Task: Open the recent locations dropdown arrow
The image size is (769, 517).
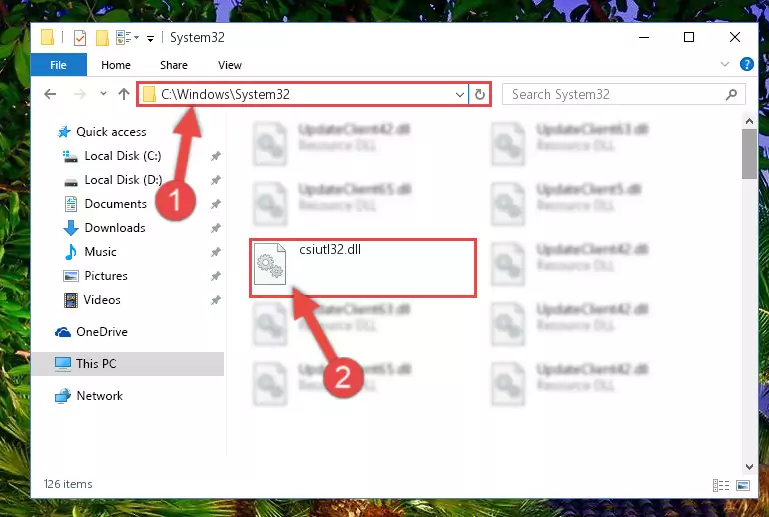Action: 103,93
